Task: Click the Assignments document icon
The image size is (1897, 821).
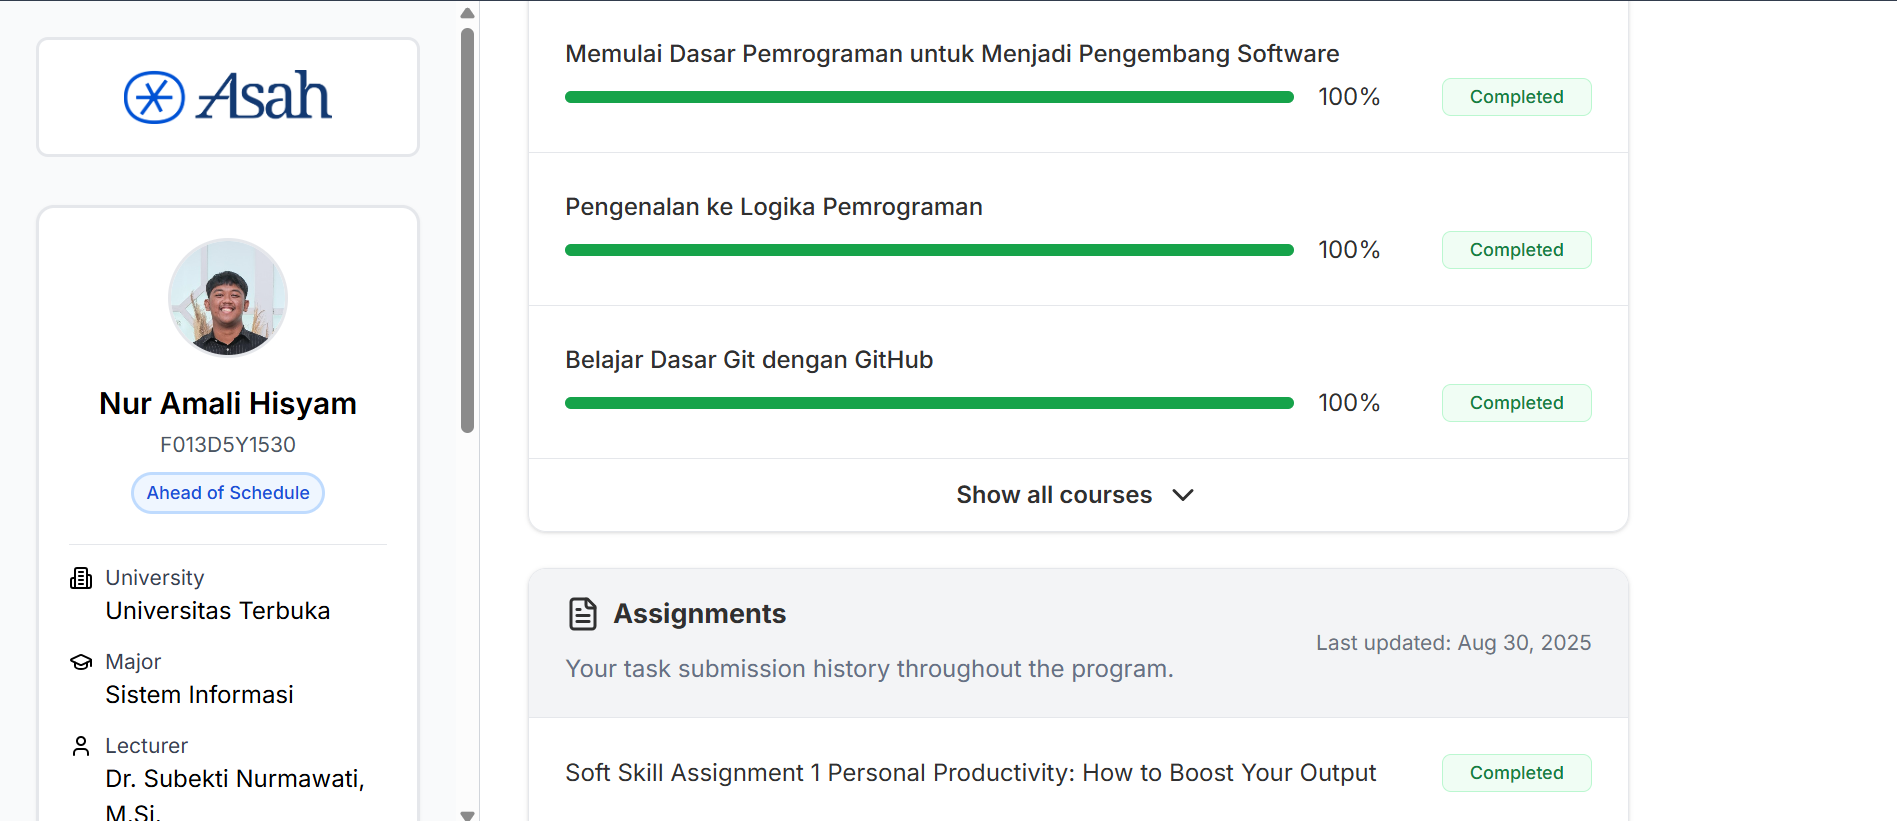Action: [x=583, y=614]
